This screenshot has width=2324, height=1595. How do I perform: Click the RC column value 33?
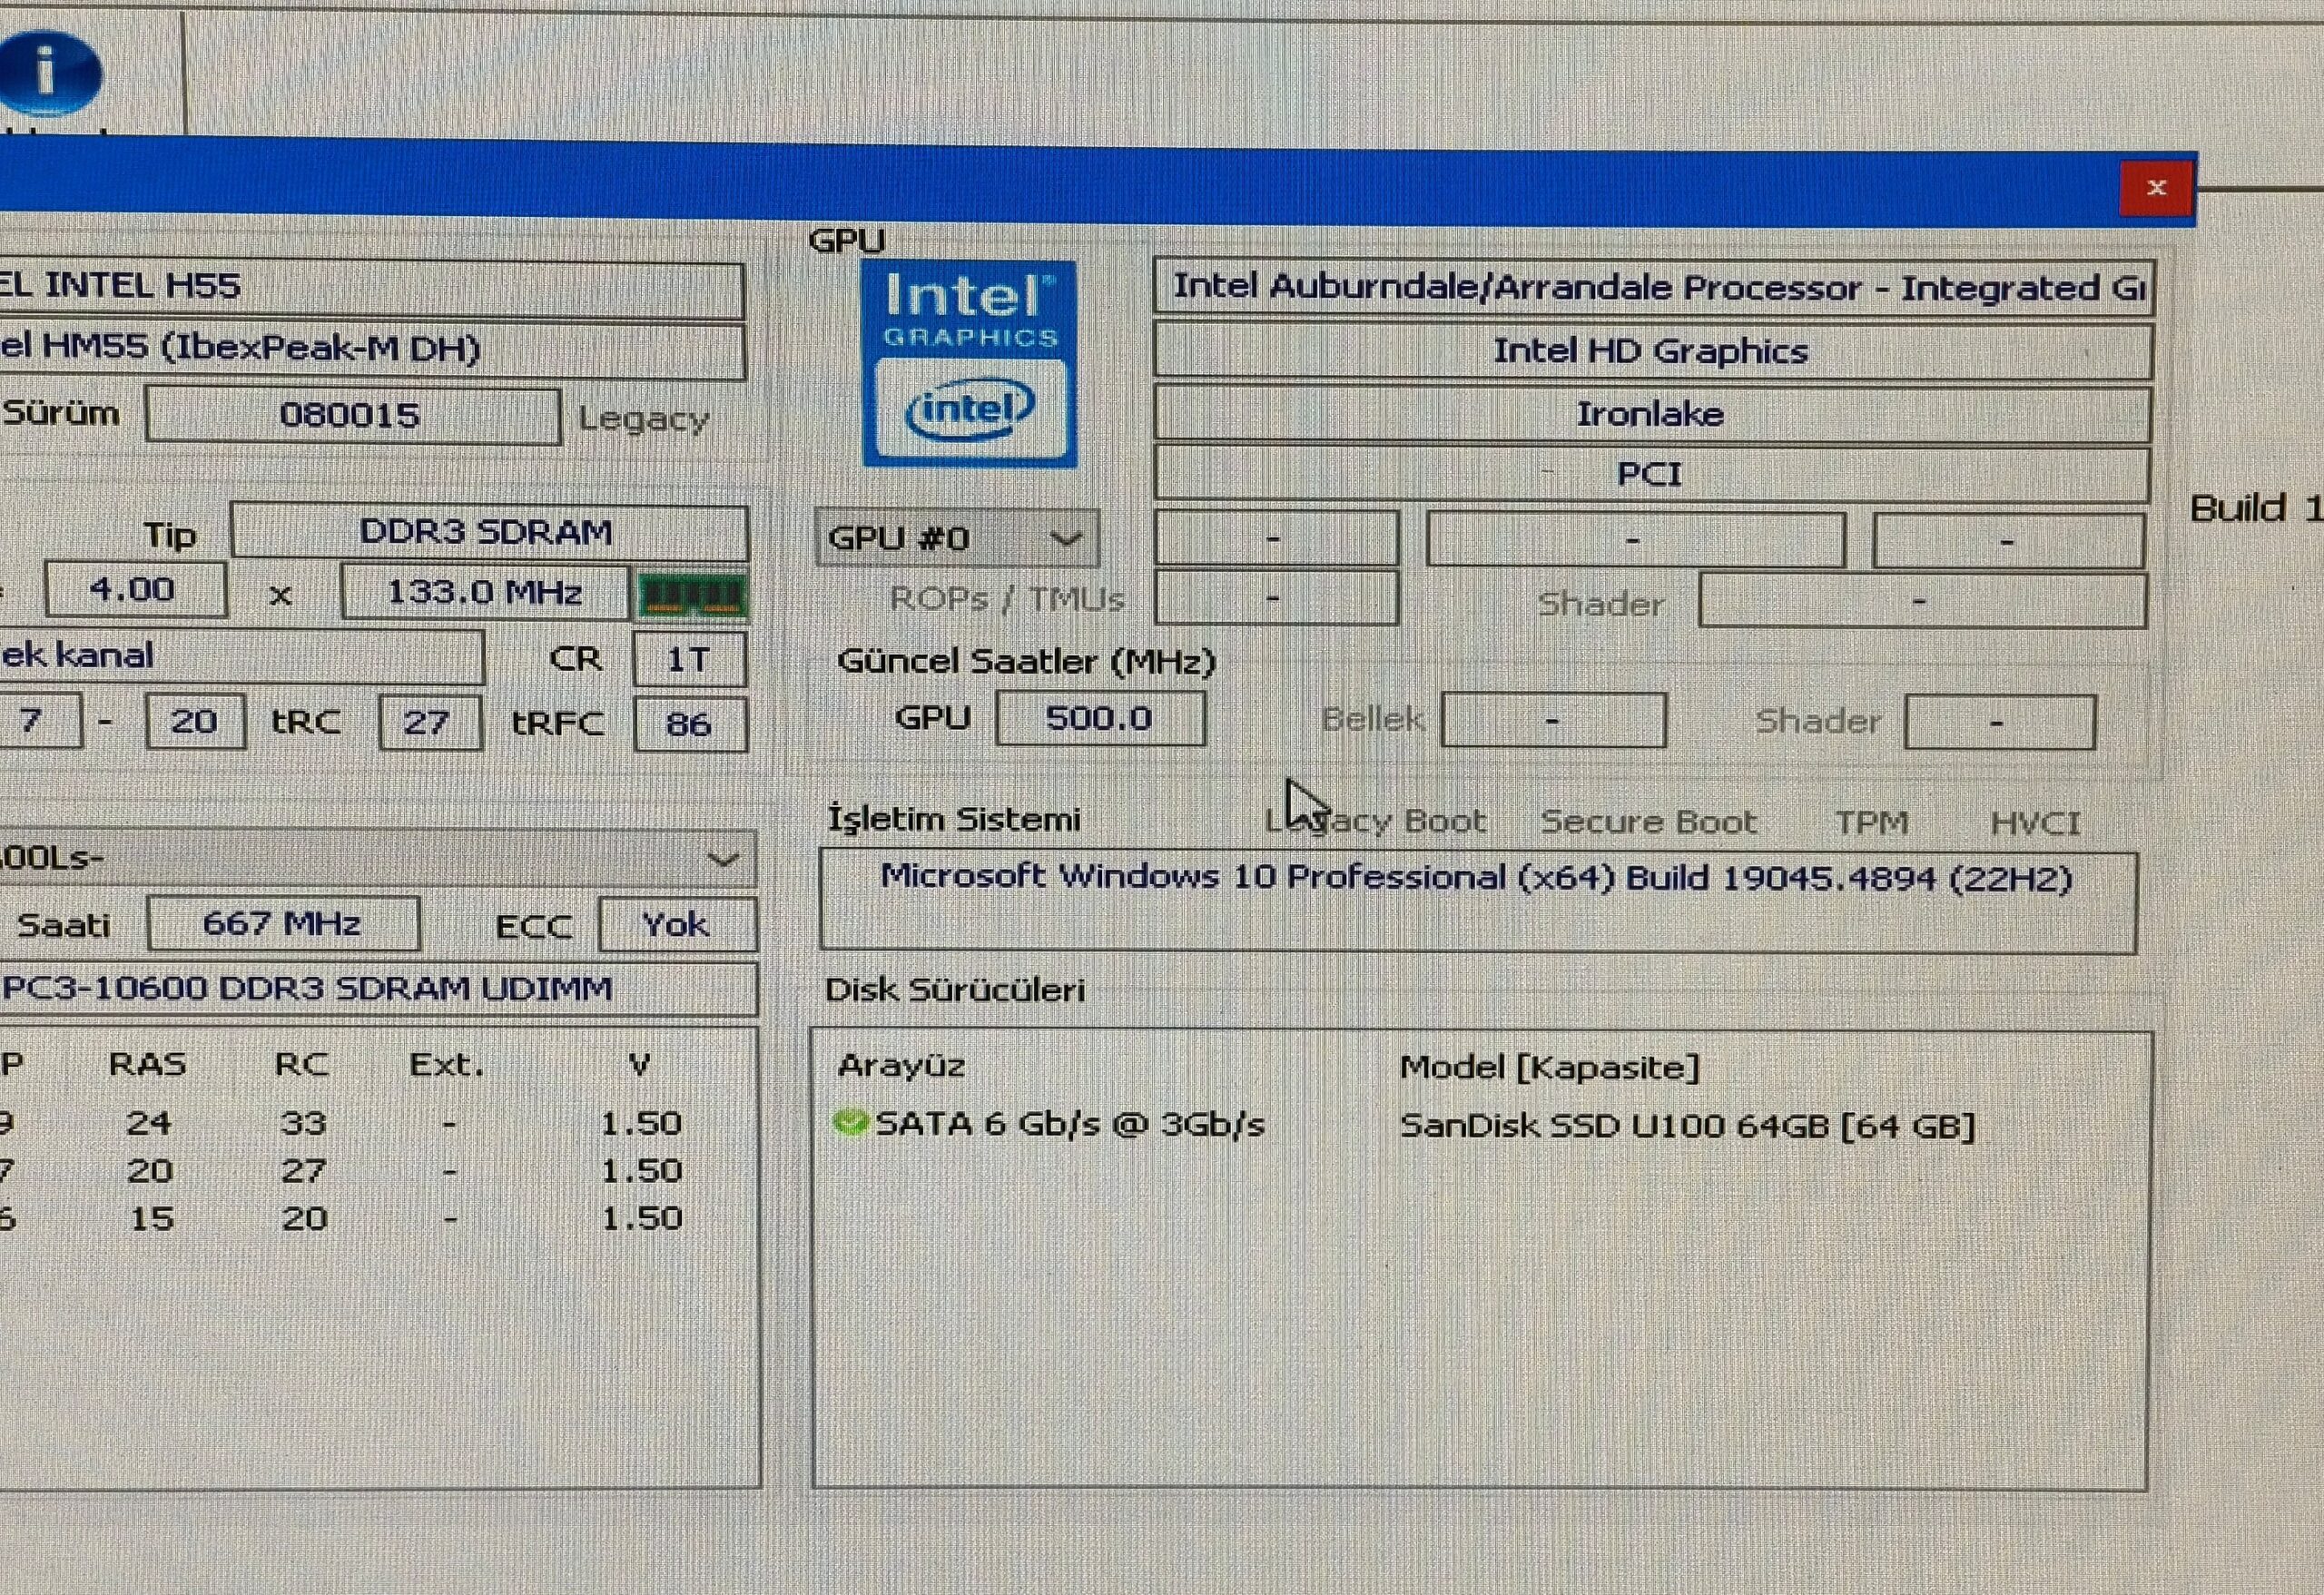point(303,1123)
